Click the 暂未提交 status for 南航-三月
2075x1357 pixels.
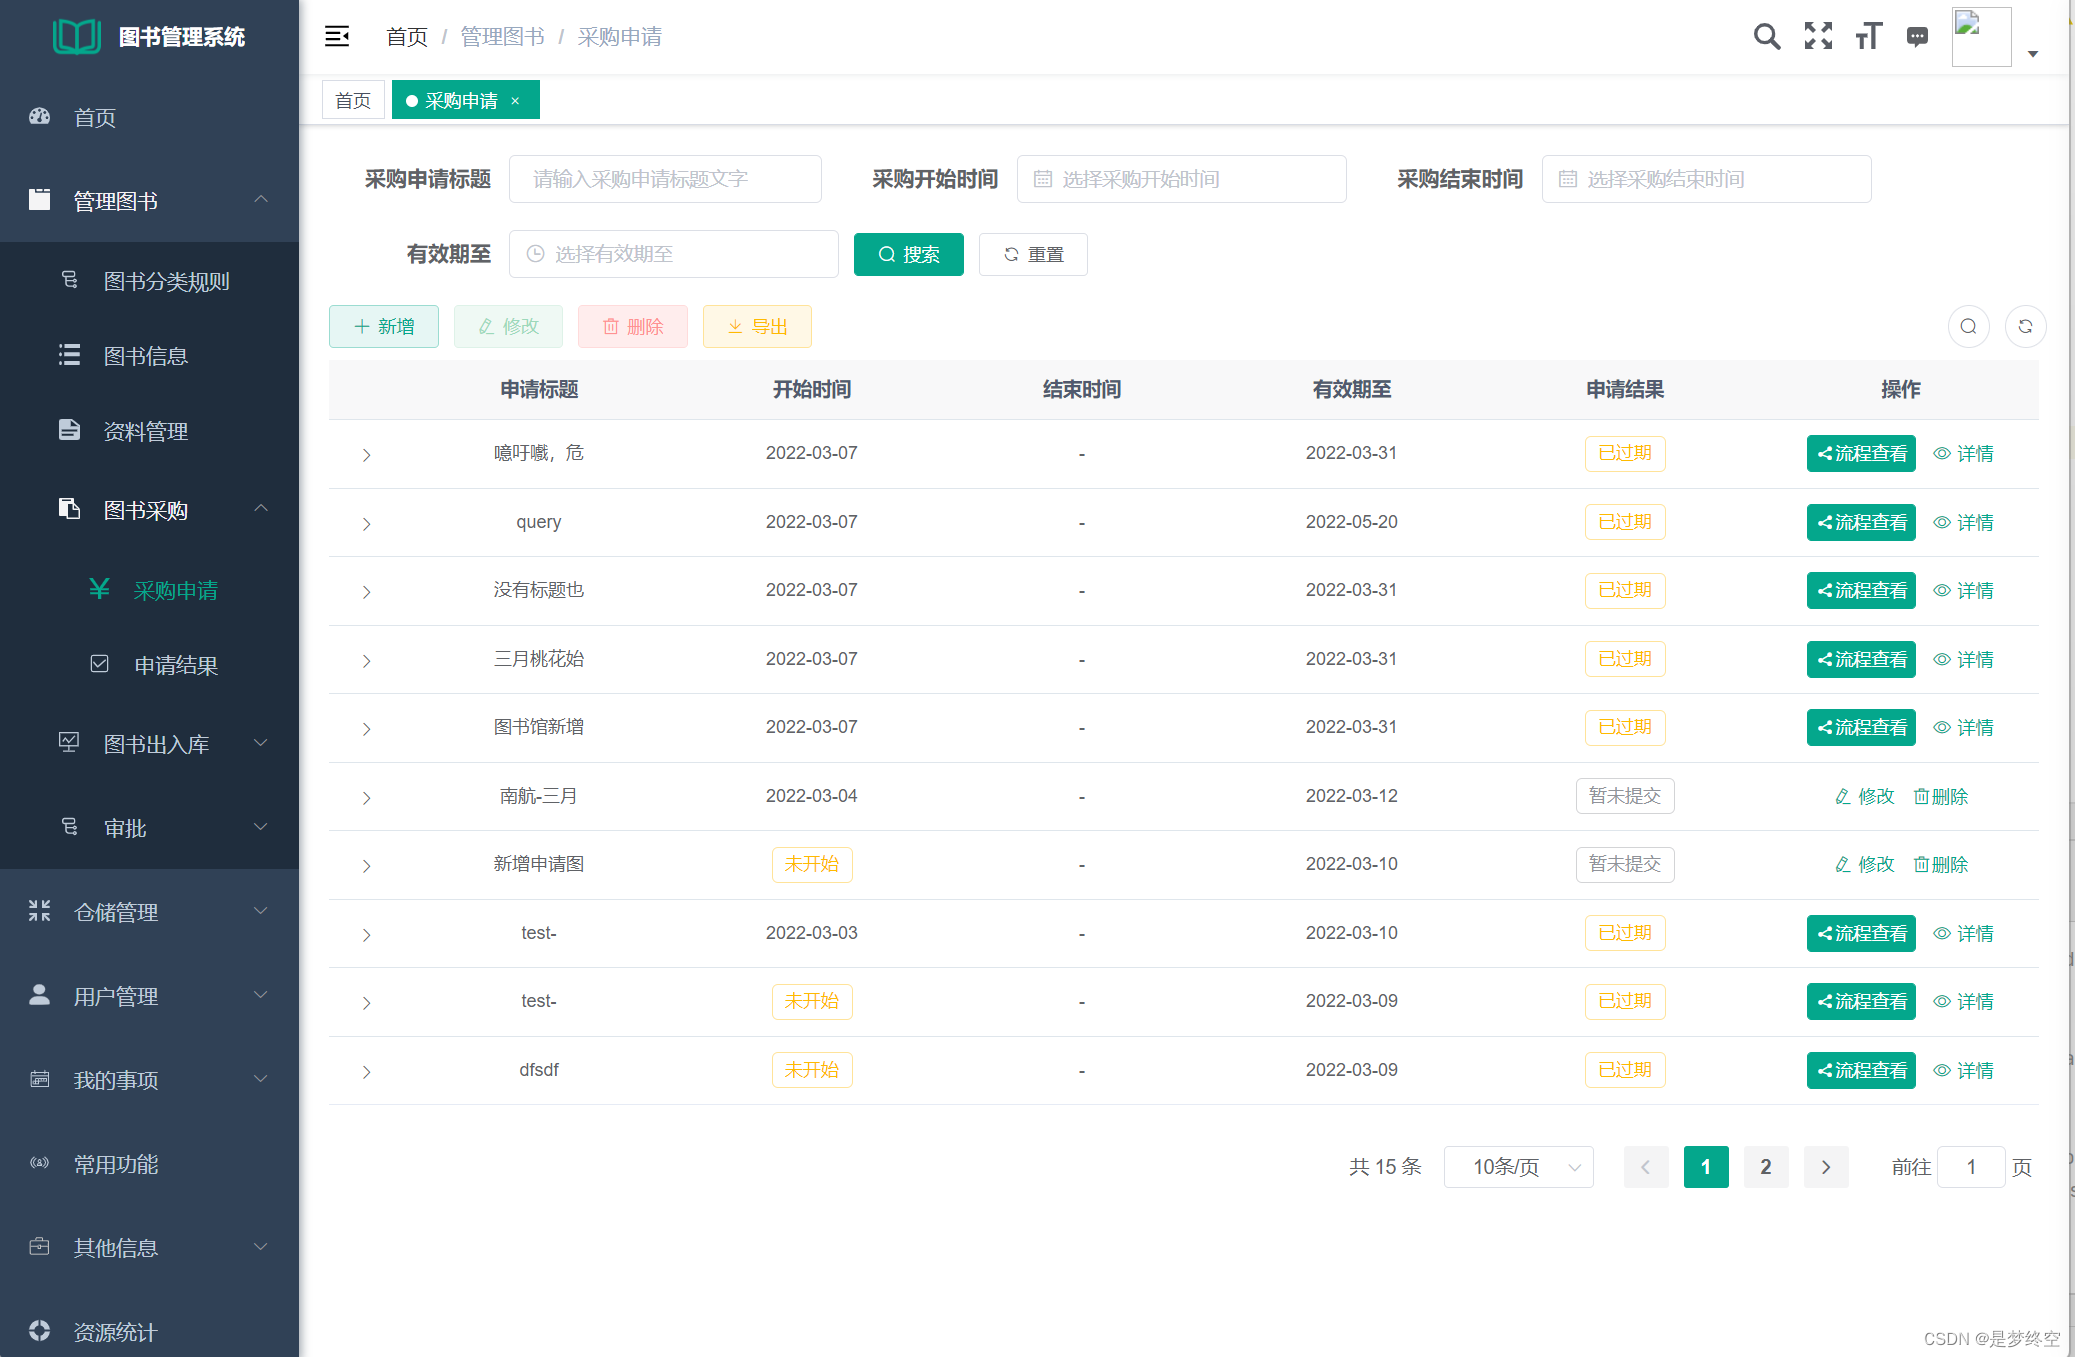pyautogui.click(x=1625, y=795)
